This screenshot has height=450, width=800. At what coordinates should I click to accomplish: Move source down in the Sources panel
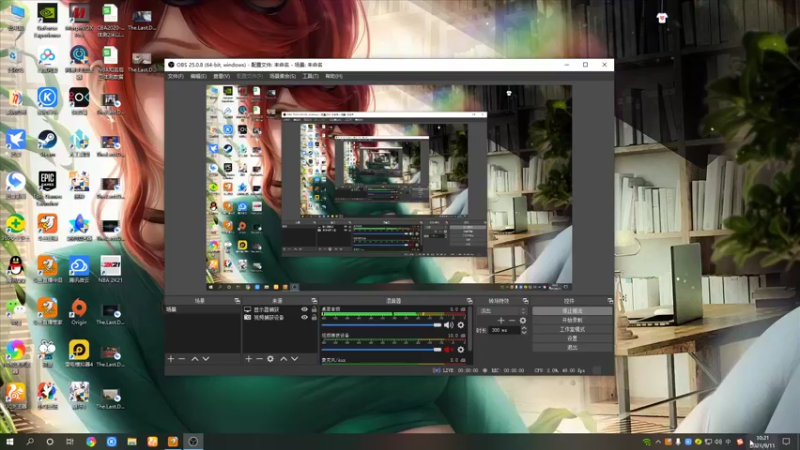[x=294, y=359]
